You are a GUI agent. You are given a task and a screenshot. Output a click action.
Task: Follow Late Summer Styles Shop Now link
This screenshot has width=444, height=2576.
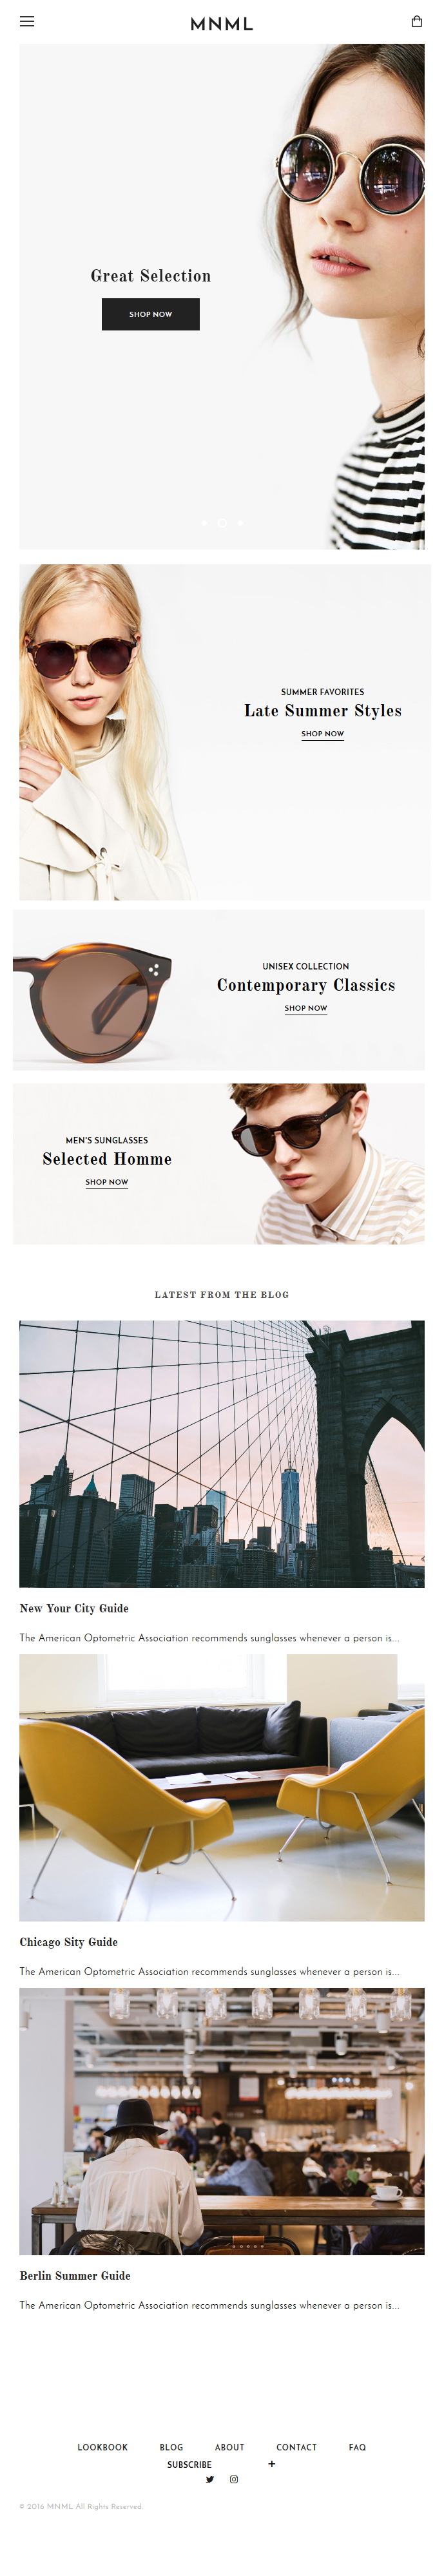tap(322, 734)
